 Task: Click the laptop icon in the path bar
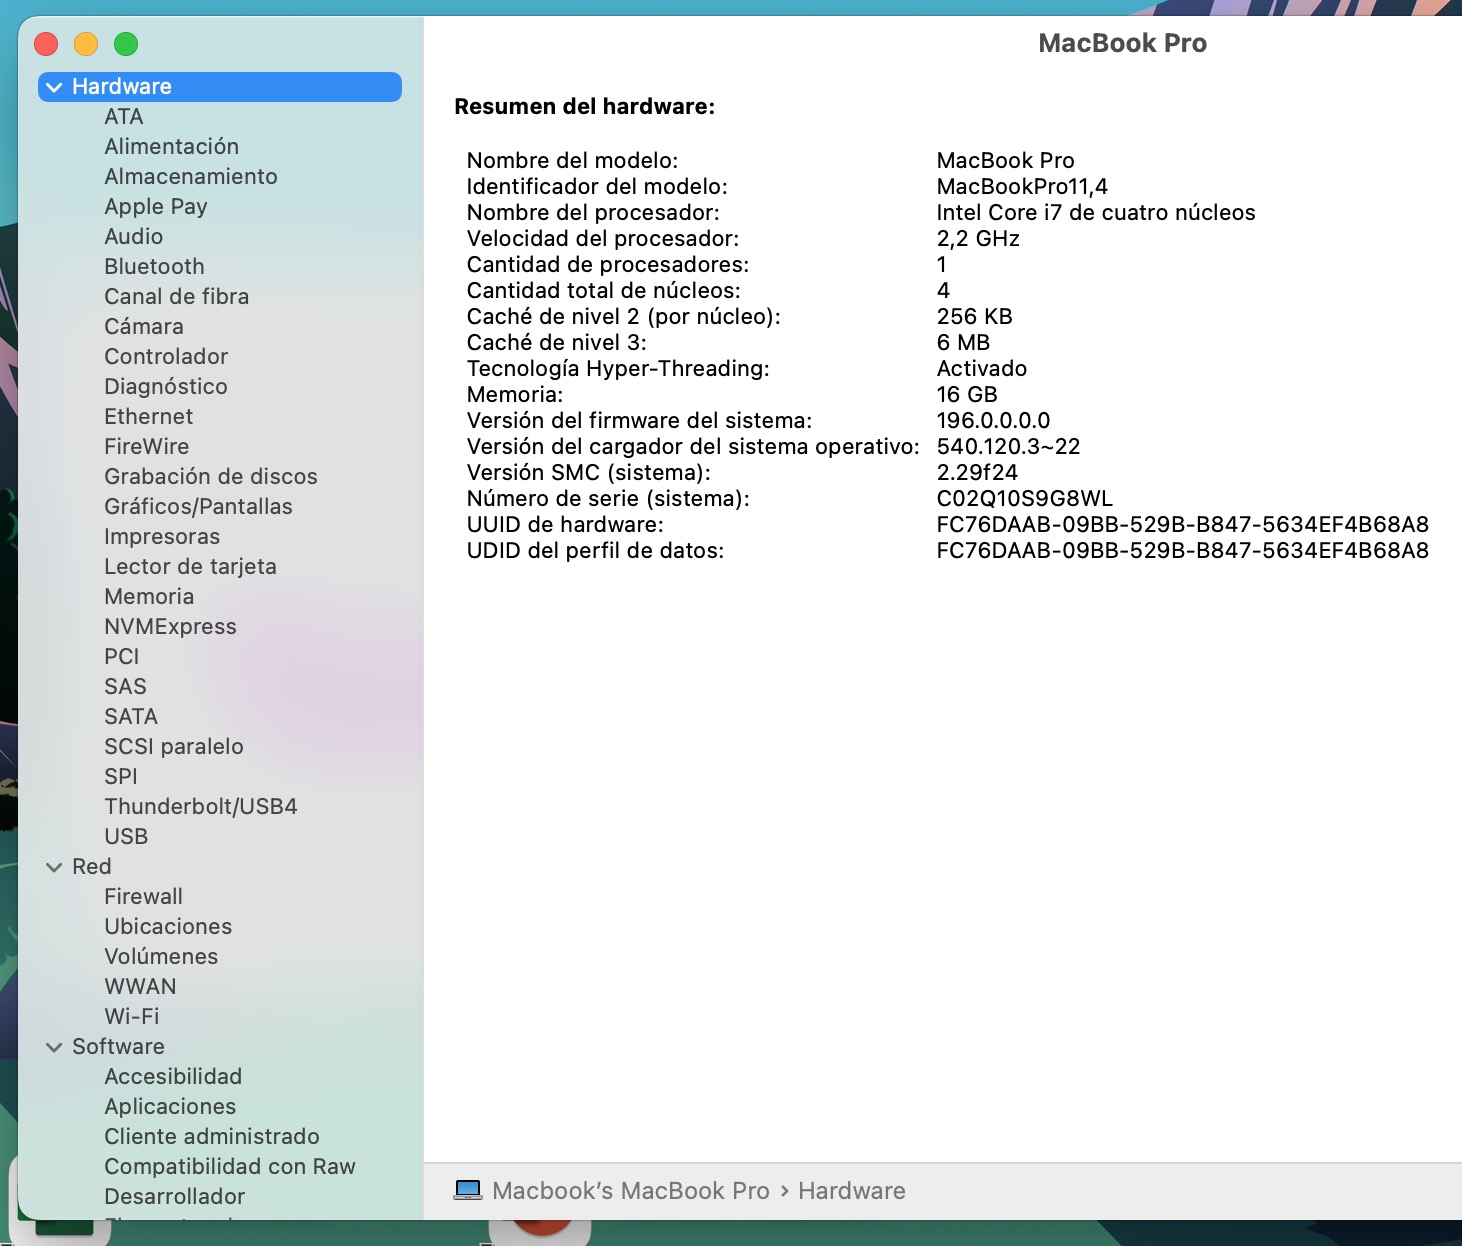tap(467, 1190)
